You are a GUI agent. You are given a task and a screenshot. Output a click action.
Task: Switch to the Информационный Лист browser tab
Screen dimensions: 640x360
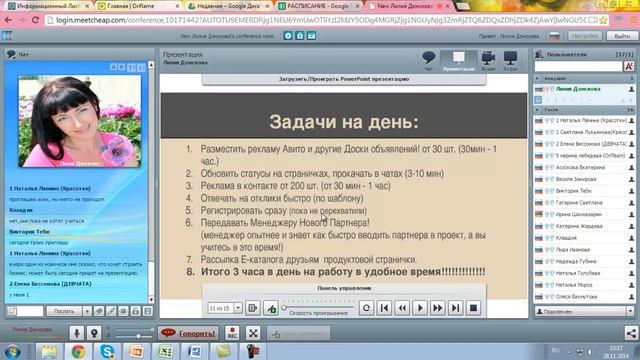(49, 6)
